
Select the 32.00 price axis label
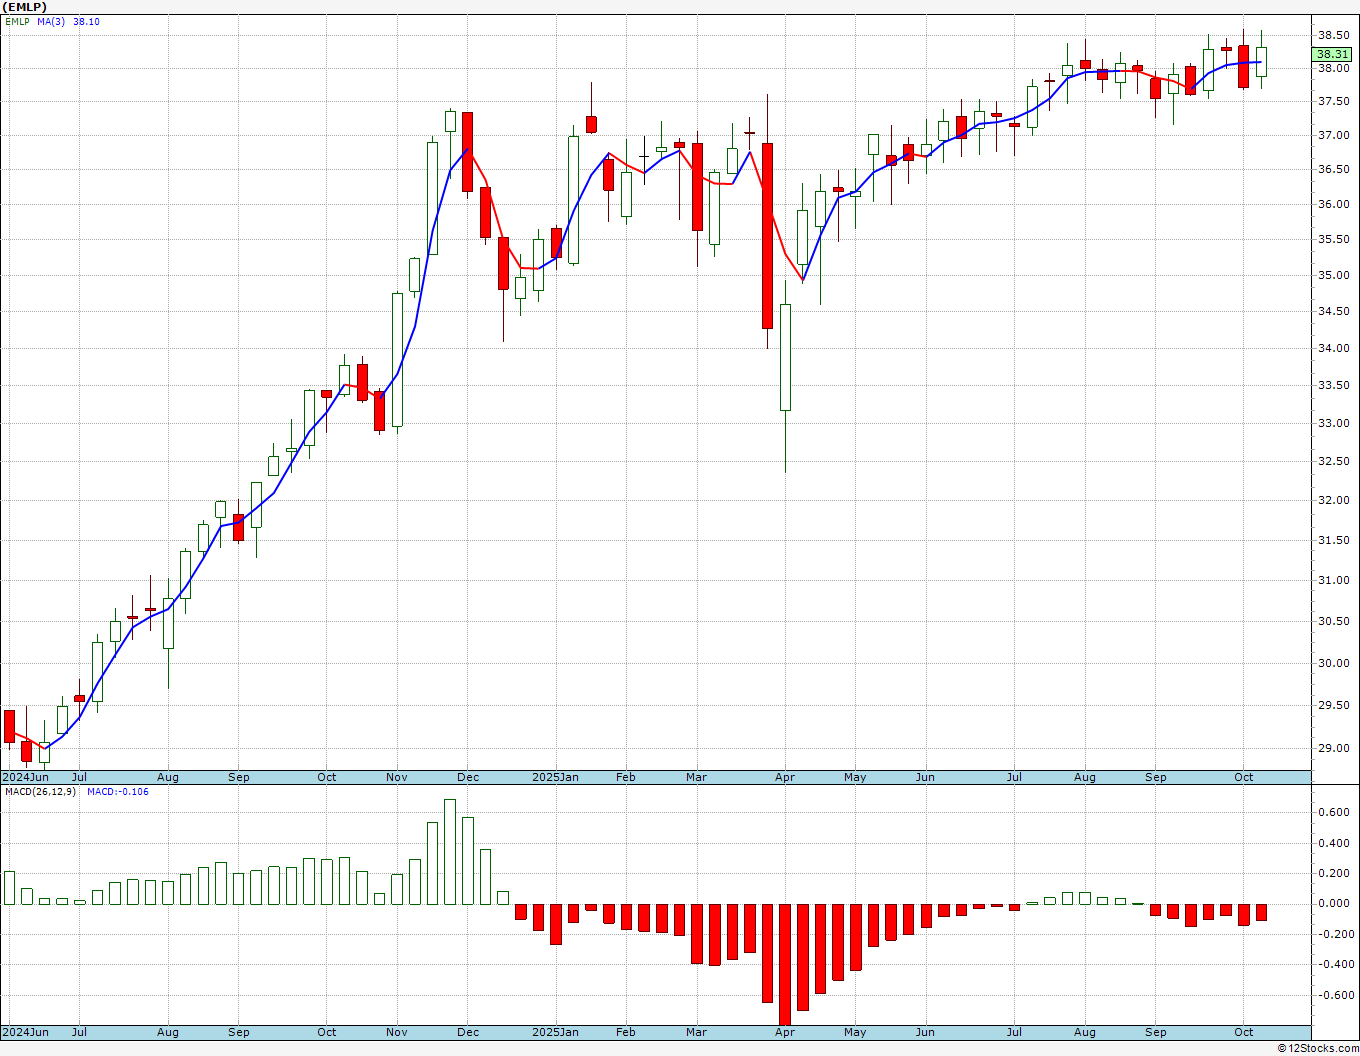pyautogui.click(x=1332, y=500)
